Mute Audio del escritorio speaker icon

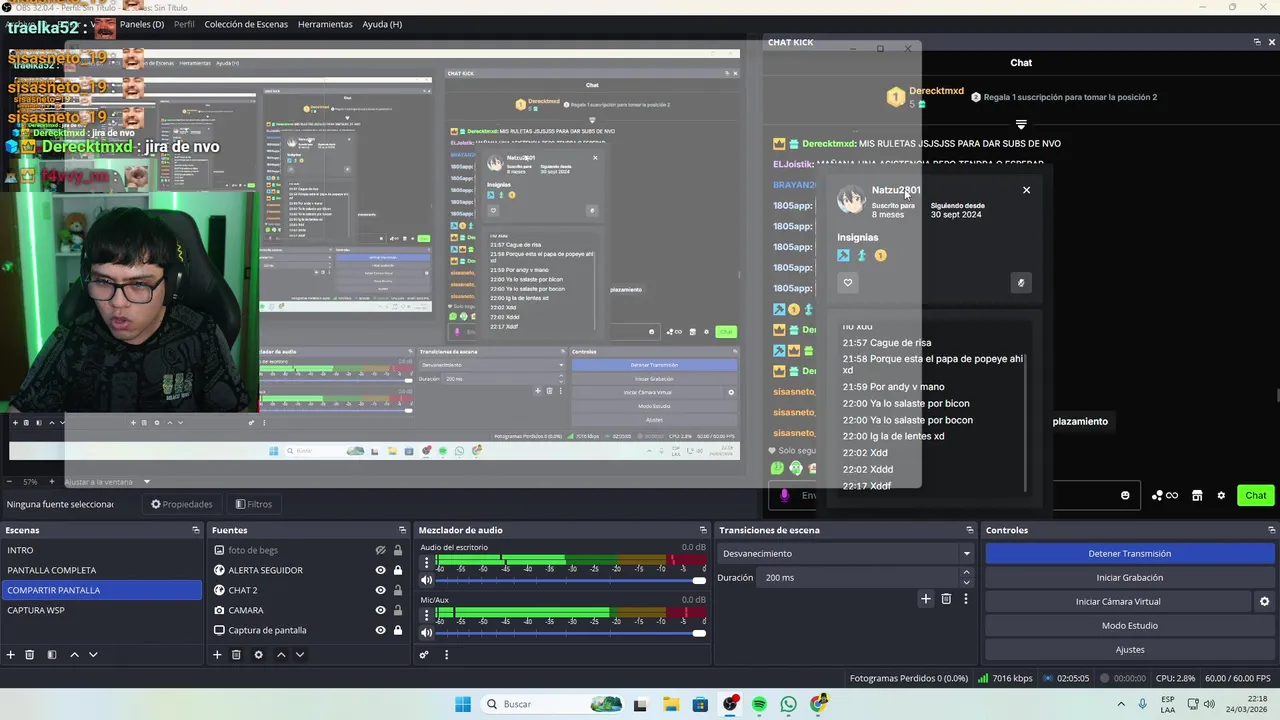click(x=426, y=580)
